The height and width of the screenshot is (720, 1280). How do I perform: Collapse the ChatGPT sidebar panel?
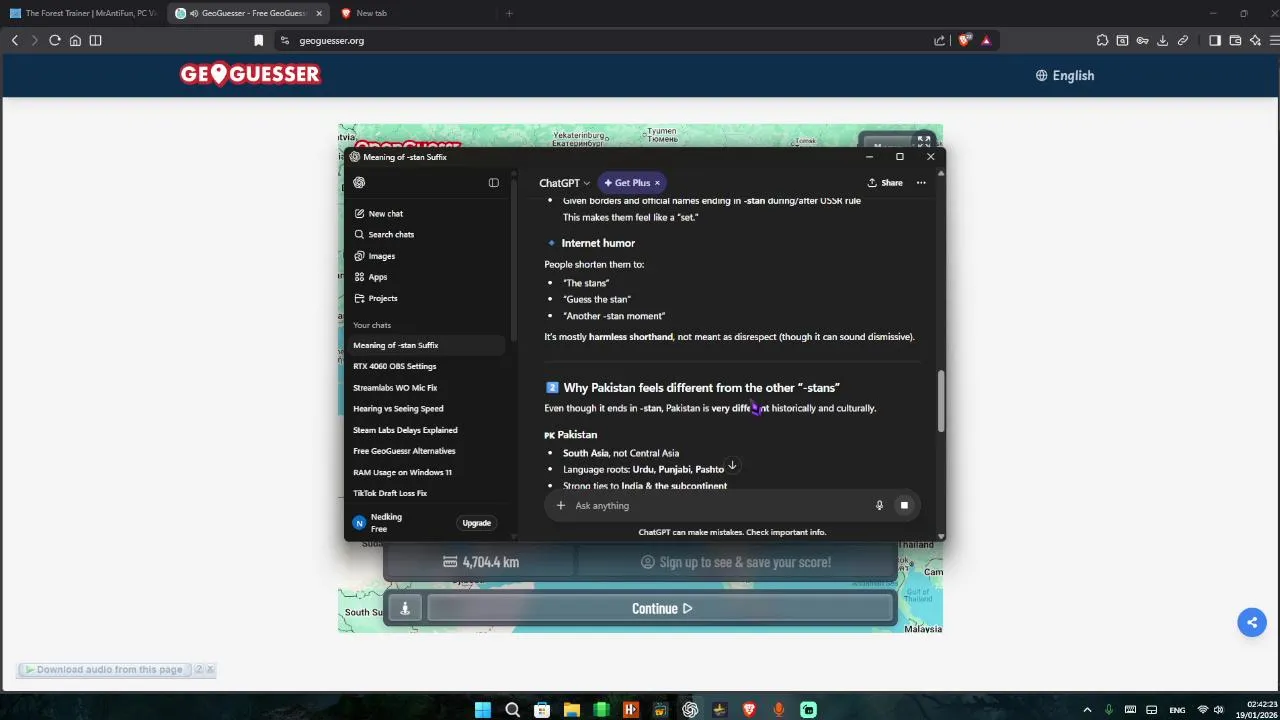coord(493,183)
